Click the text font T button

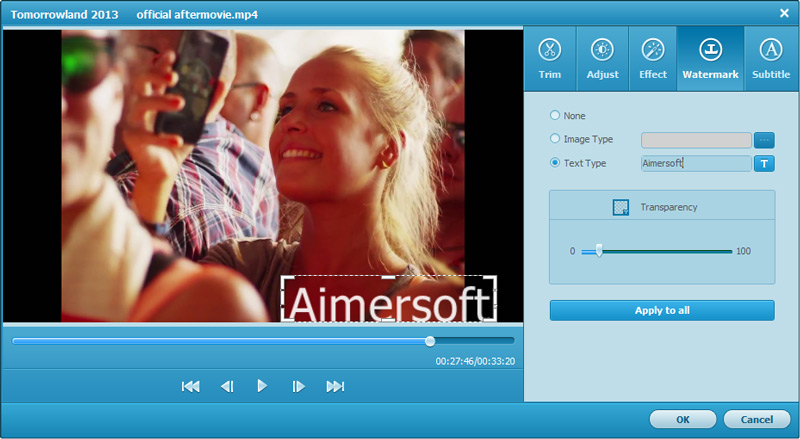coord(764,164)
